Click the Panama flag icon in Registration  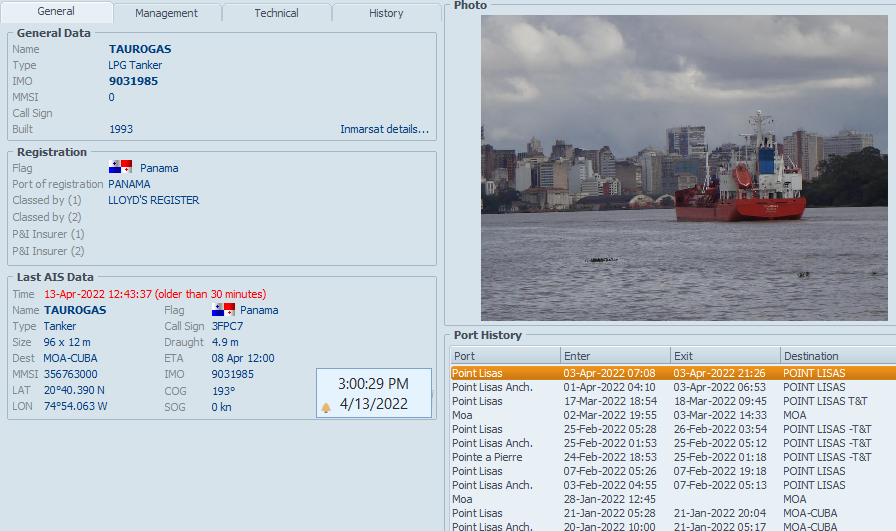pos(121,167)
